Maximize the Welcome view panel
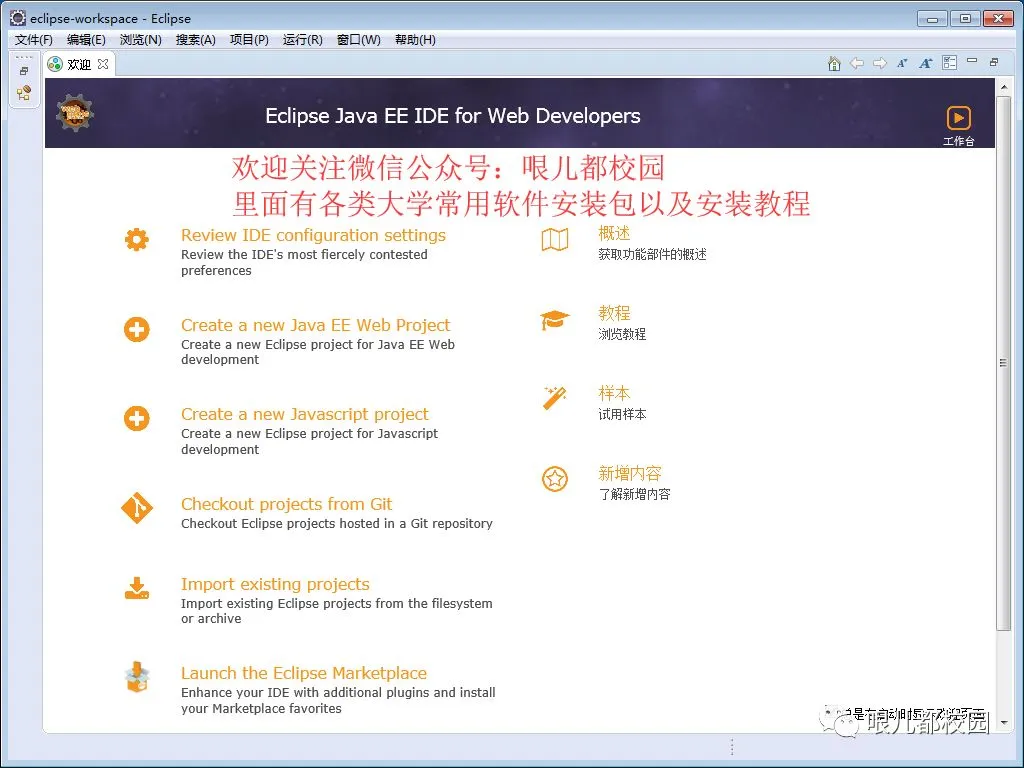The height and width of the screenshot is (768, 1024). pos(994,62)
